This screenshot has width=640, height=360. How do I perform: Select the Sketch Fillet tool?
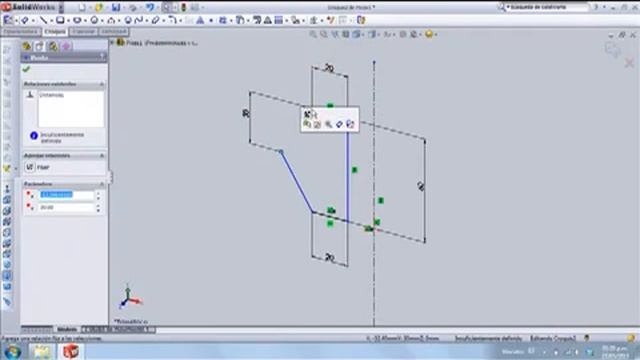173,20
